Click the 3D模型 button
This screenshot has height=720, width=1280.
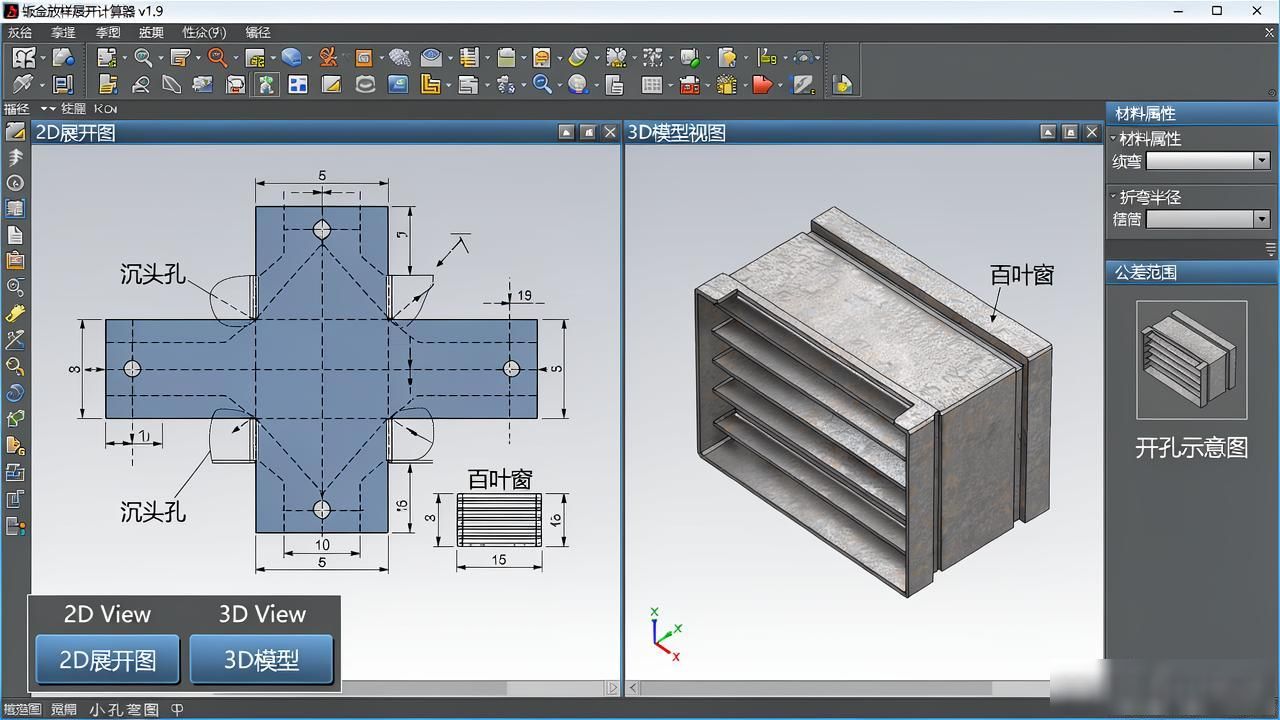pyautogui.click(x=261, y=660)
